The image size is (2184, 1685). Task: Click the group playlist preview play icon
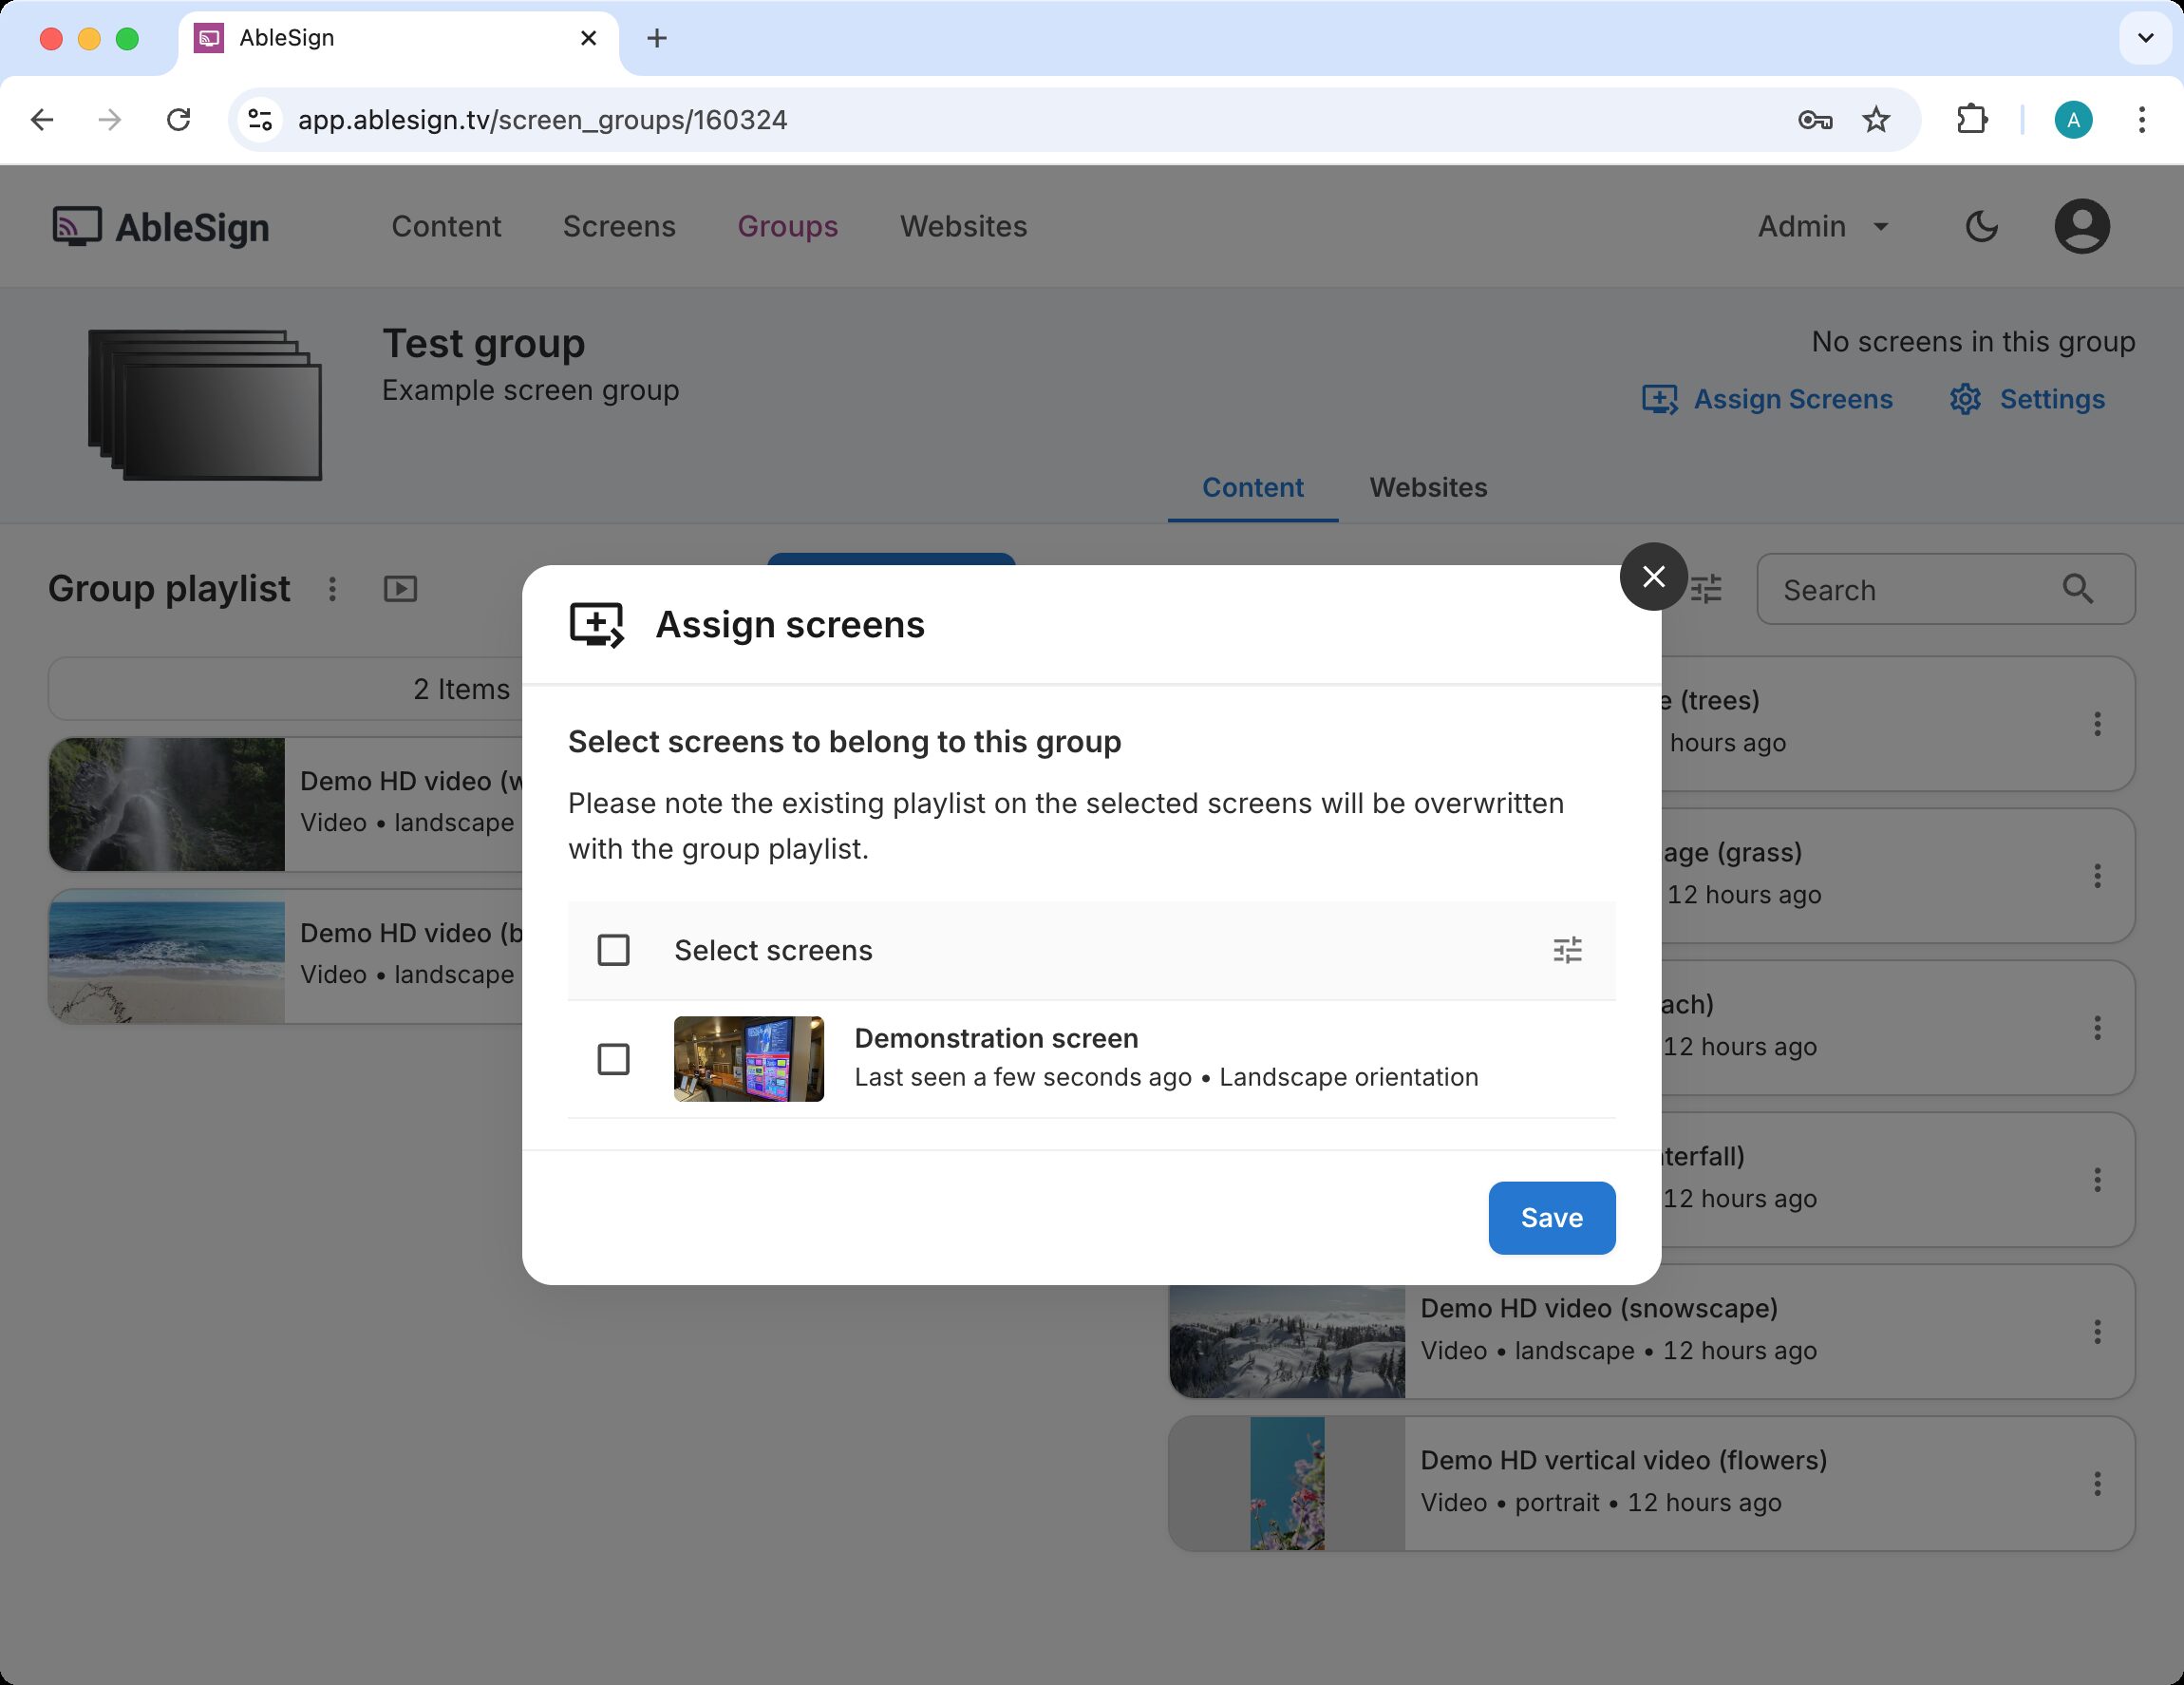coord(400,589)
